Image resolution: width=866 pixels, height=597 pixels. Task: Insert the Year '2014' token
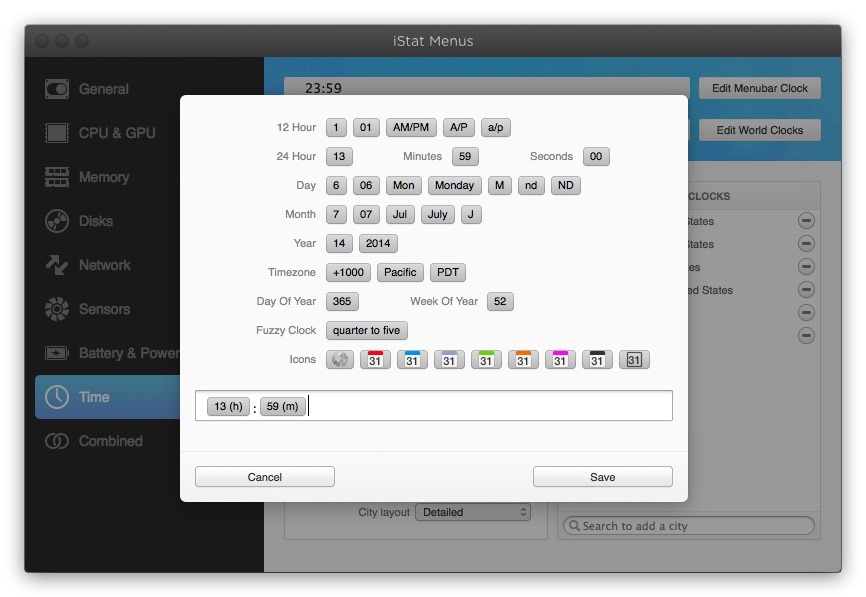pos(378,243)
